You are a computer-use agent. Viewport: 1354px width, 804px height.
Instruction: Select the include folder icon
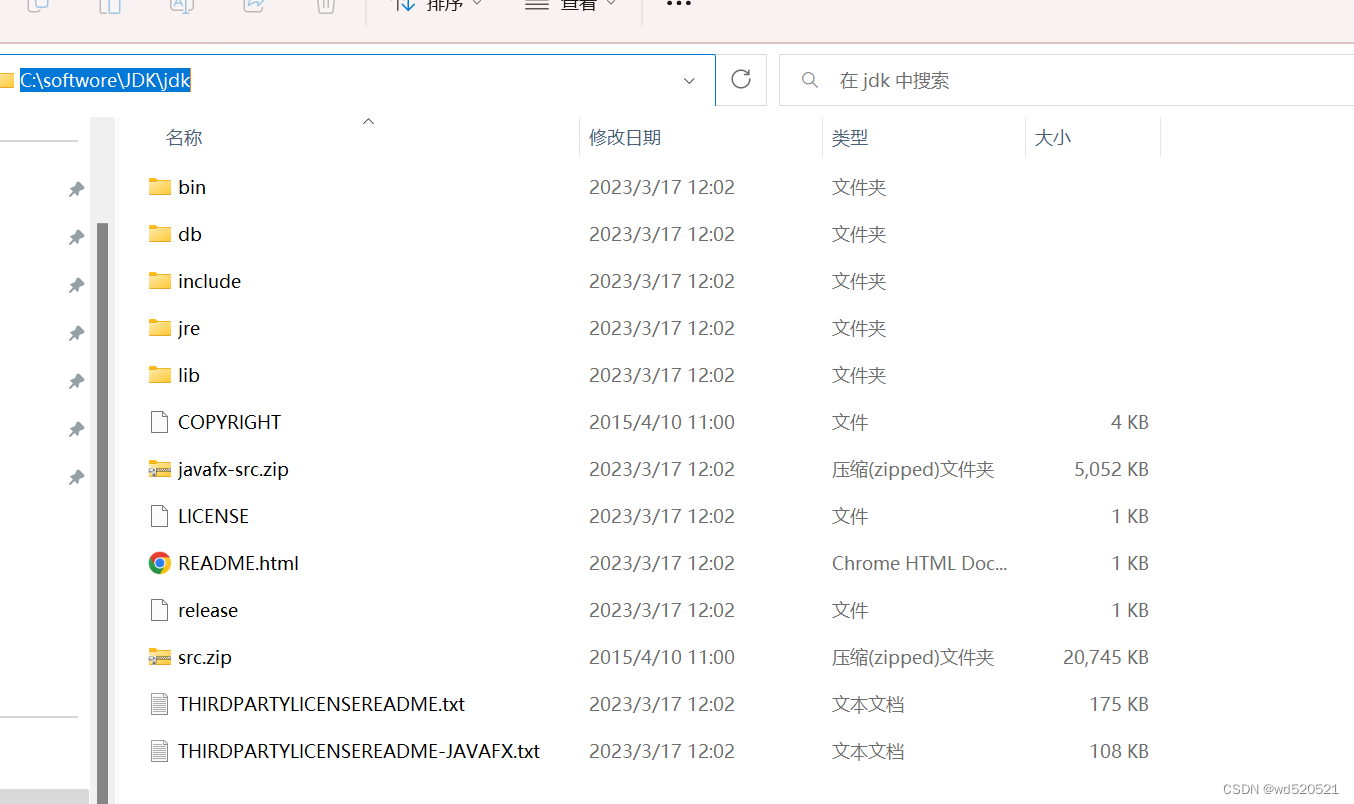click(x=160, y=281)
